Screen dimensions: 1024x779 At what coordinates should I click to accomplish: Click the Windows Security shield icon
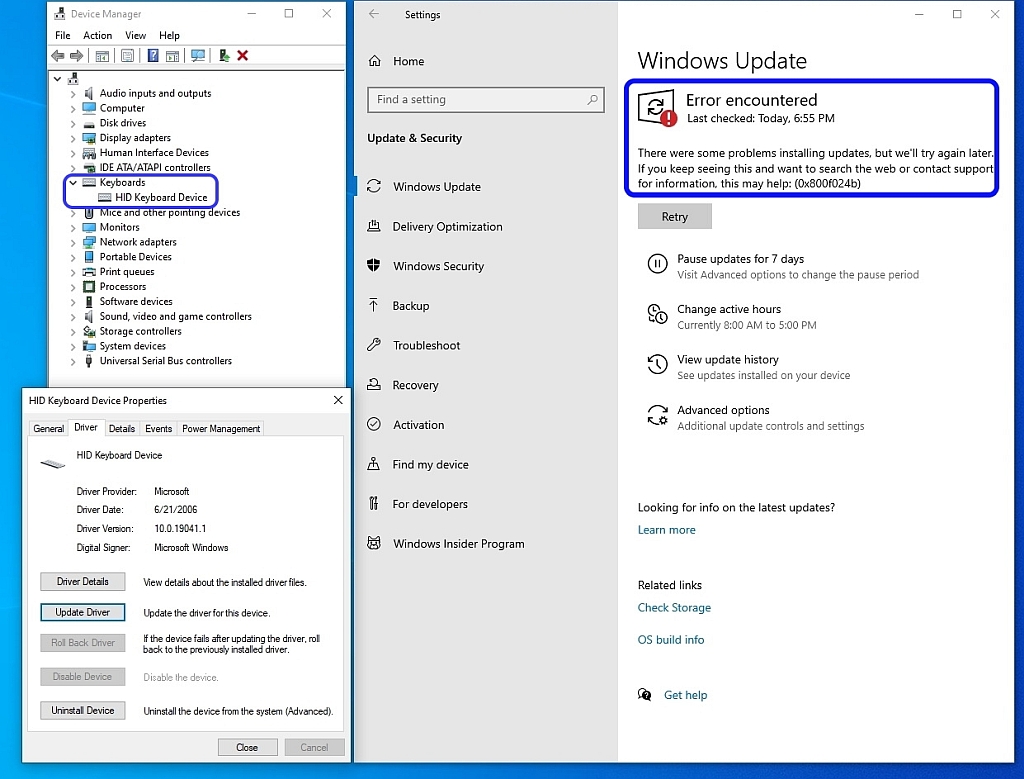[374, 265]
